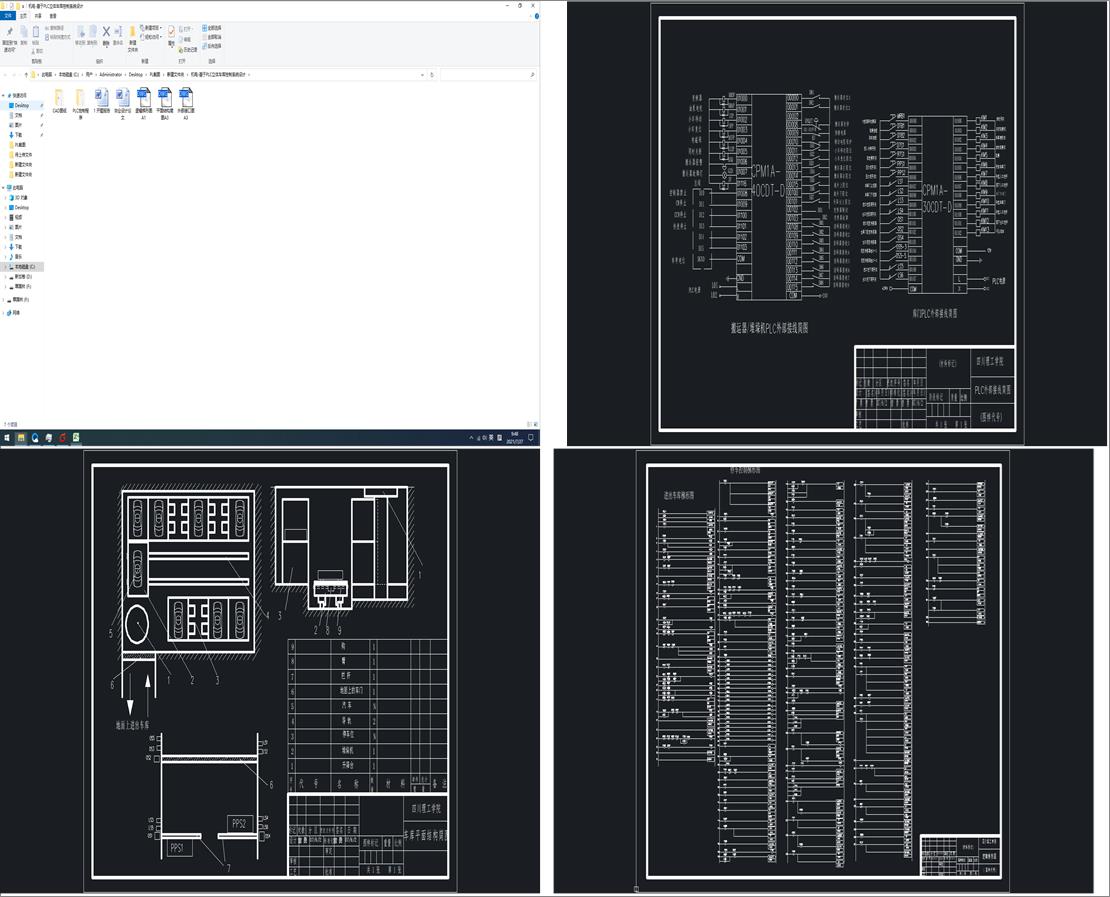Collapse the Explorer ribbon chevron
Screen dimensions: 1110x897
coord(530,16)
